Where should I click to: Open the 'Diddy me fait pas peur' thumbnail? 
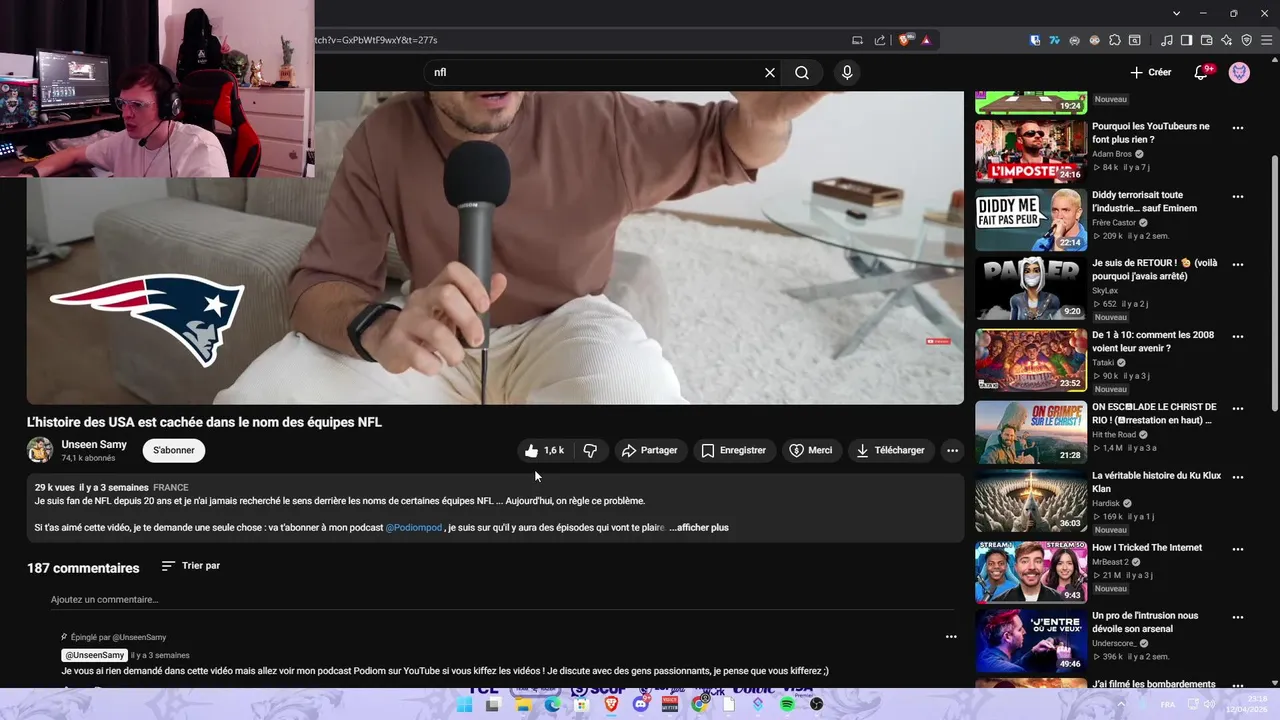pos(1031,220)
